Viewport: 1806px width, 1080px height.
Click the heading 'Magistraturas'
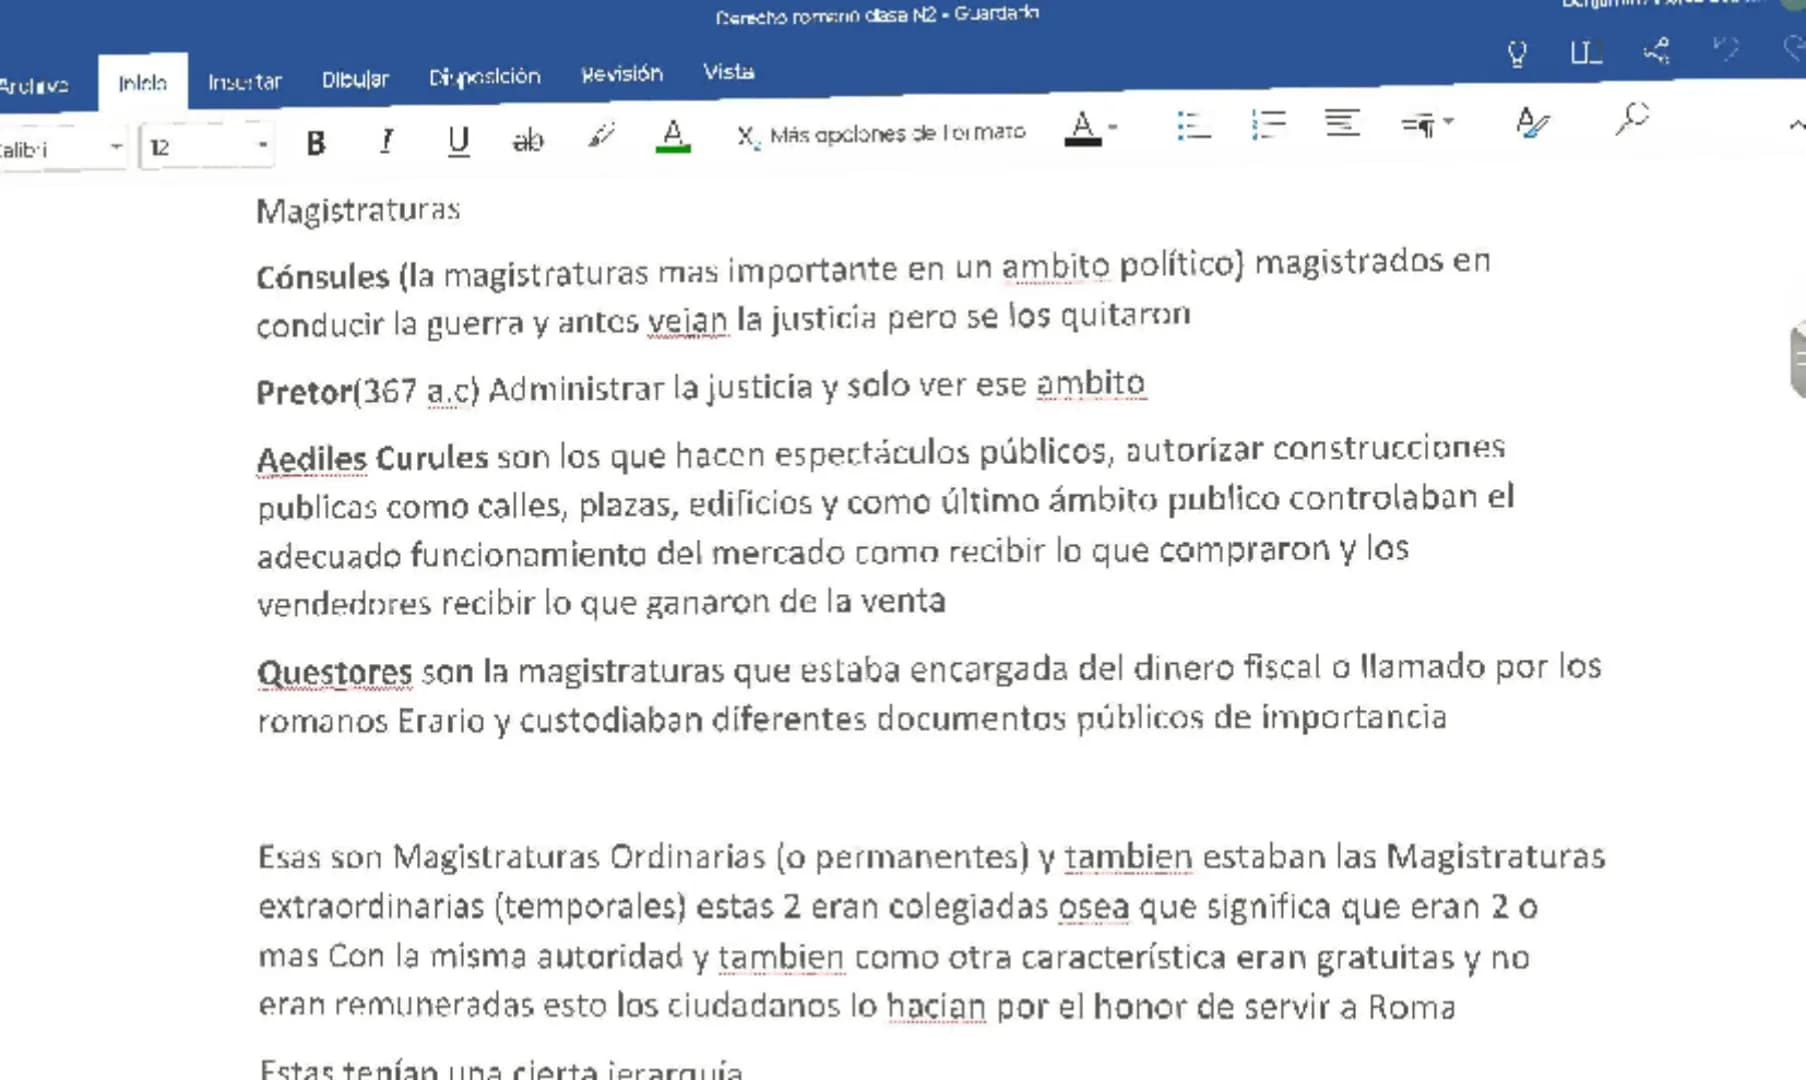click(357, 210)
